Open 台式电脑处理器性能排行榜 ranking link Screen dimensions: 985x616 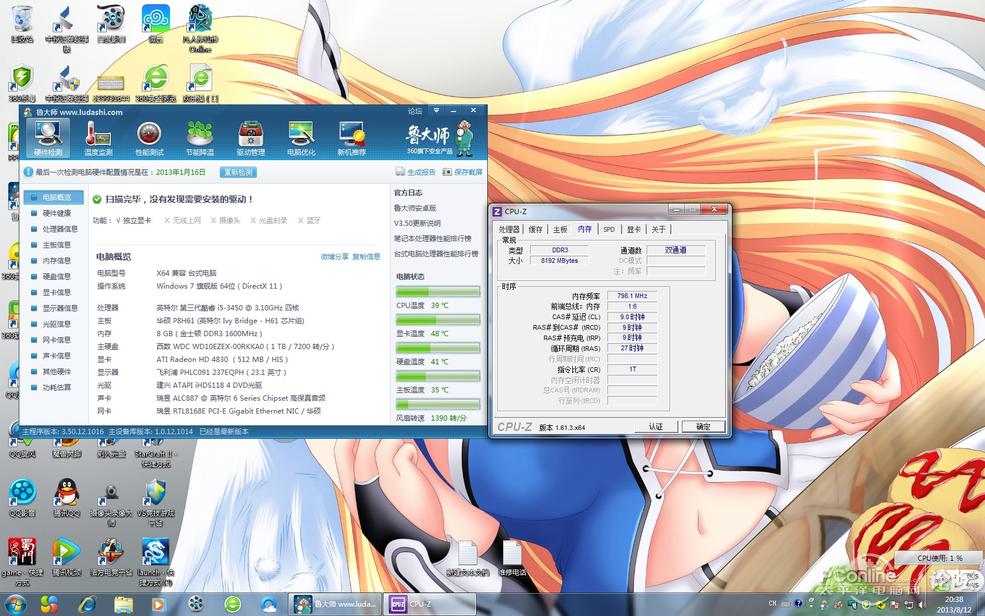pos(436,254)
